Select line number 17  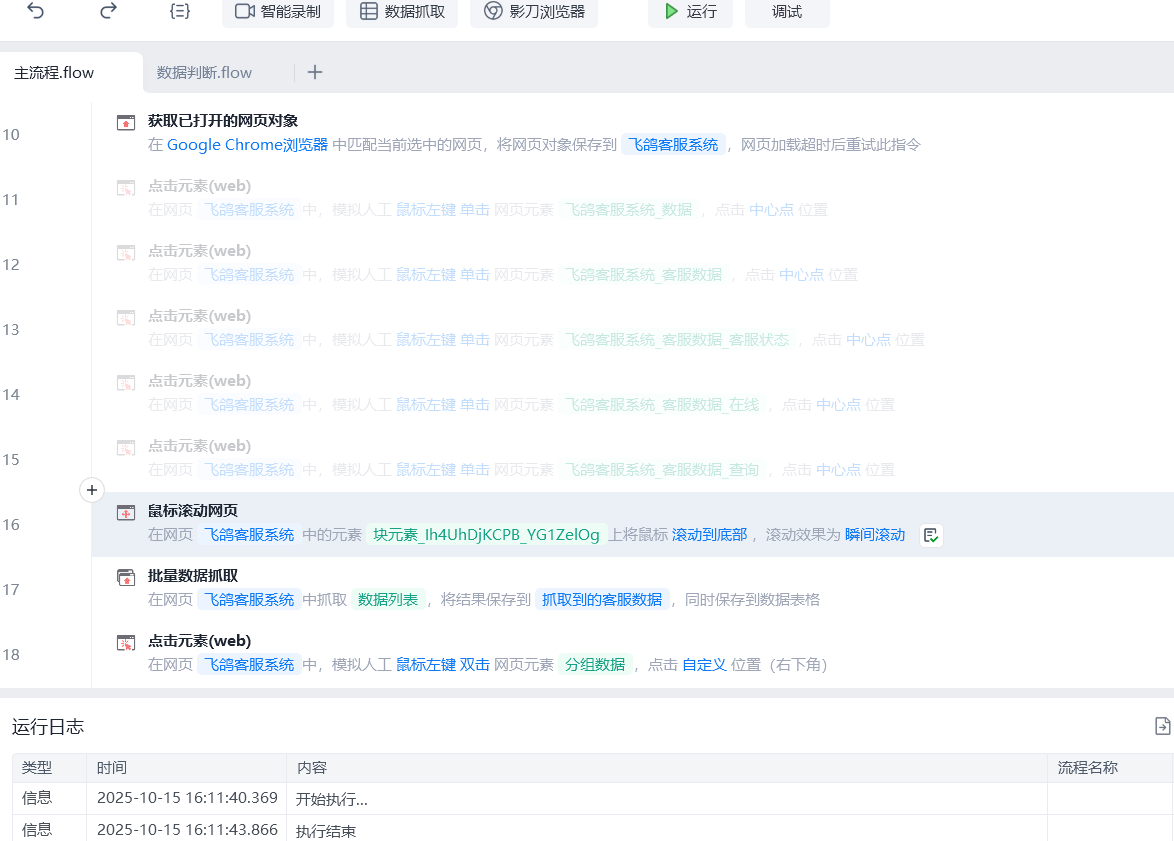click(x=10, y=590)
